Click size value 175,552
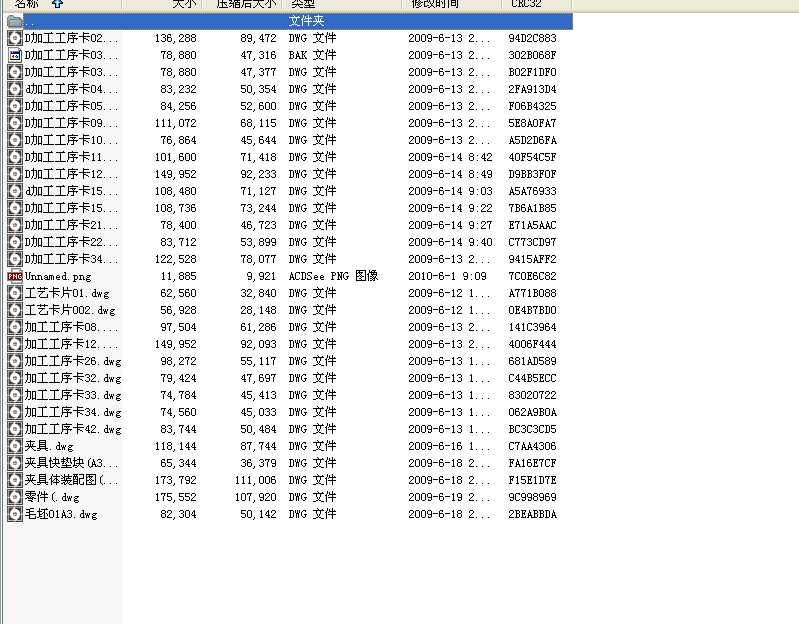The width and height of the screenshot is (799, 624). 176,497
